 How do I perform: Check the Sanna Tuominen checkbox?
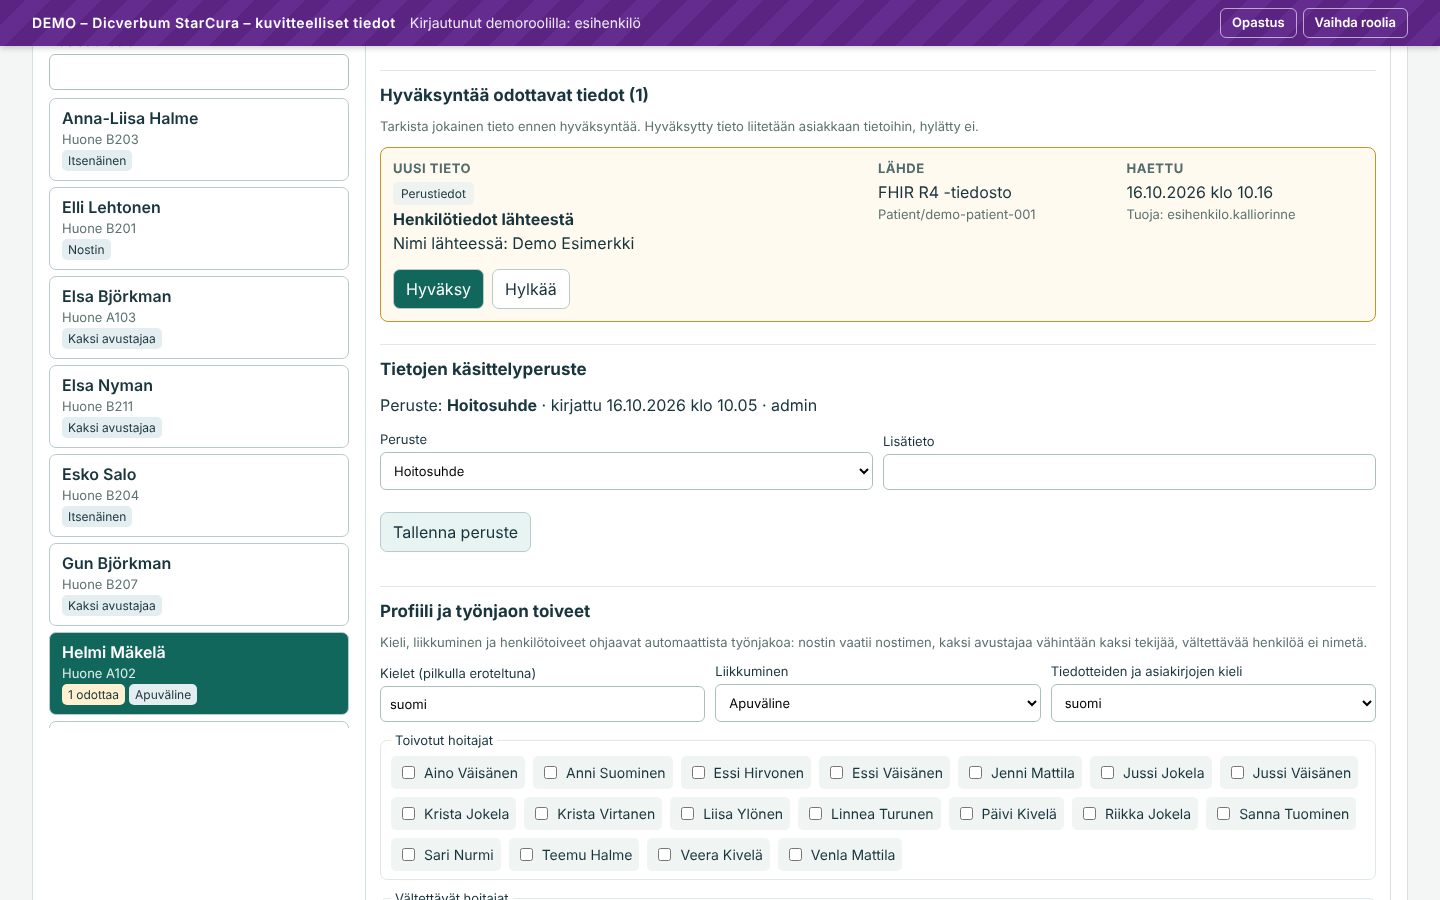point(1223,814)
